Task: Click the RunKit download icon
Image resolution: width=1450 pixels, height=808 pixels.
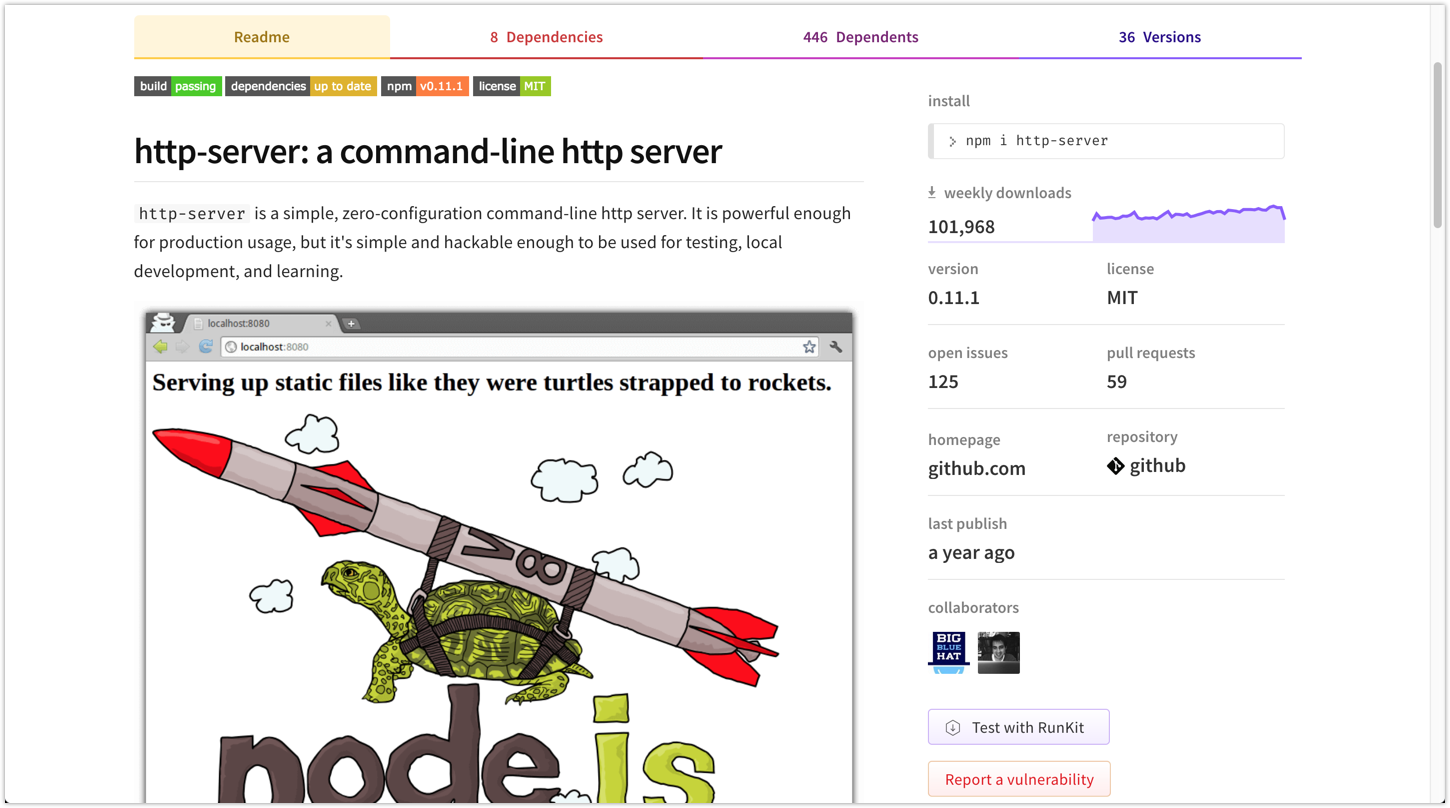Action: [953, 728]
